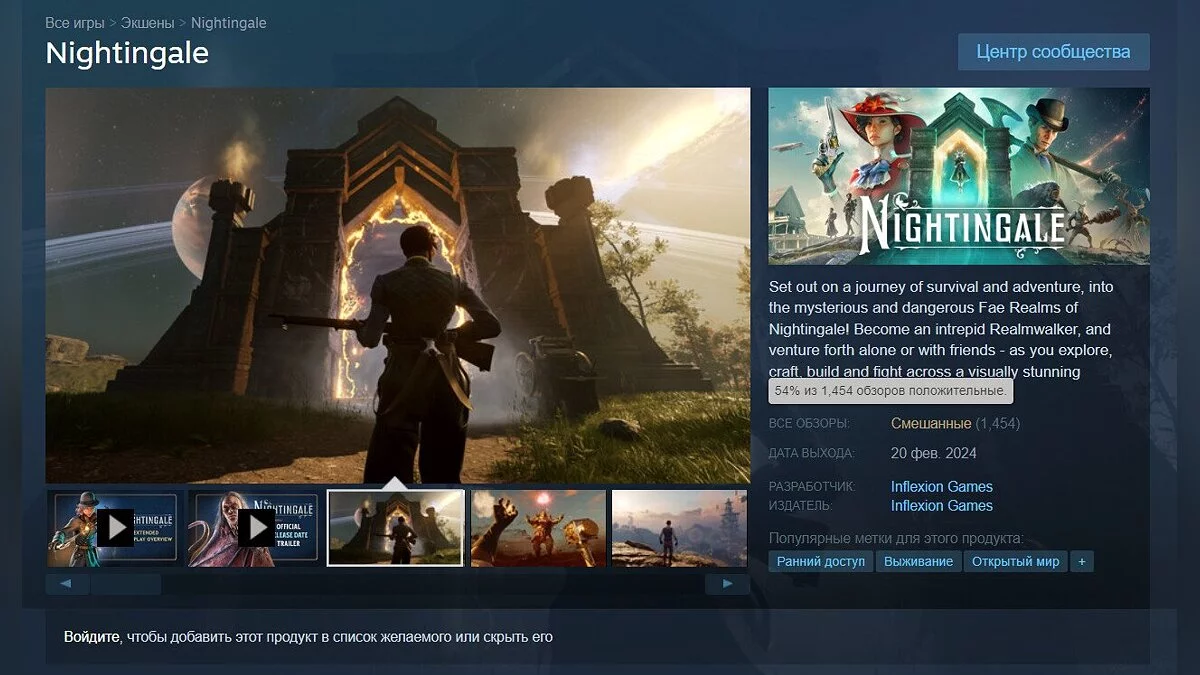Click the Популярные метки label text

tap(896, 538)
